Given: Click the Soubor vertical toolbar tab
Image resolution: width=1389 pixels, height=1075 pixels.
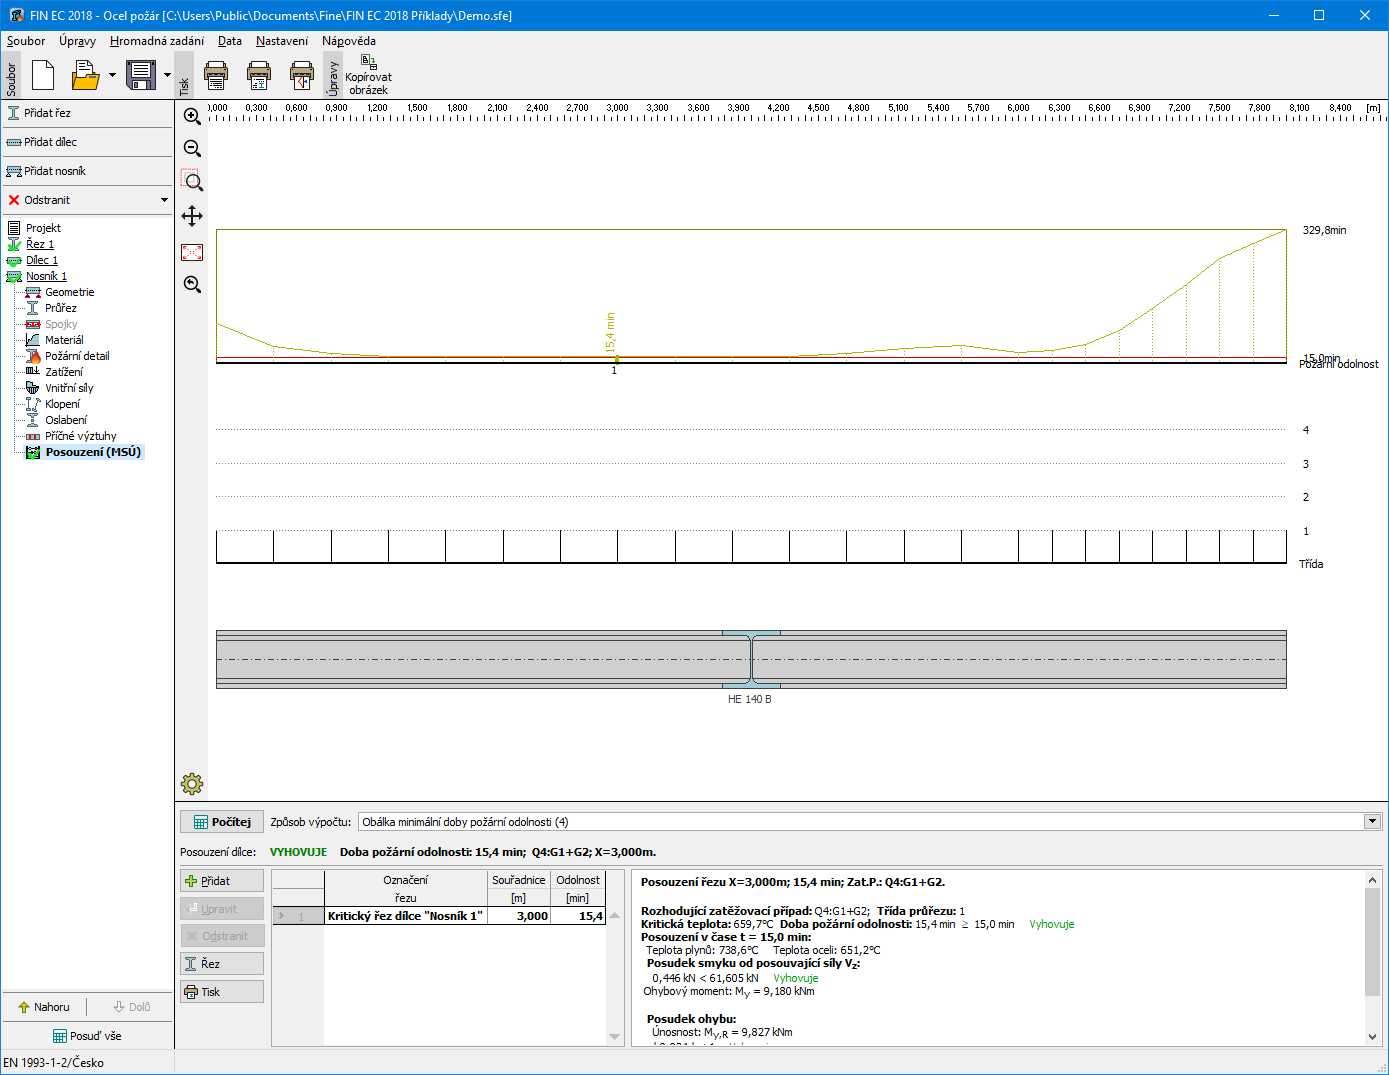Looking at the screenshot, I should (x=12, y=76).
